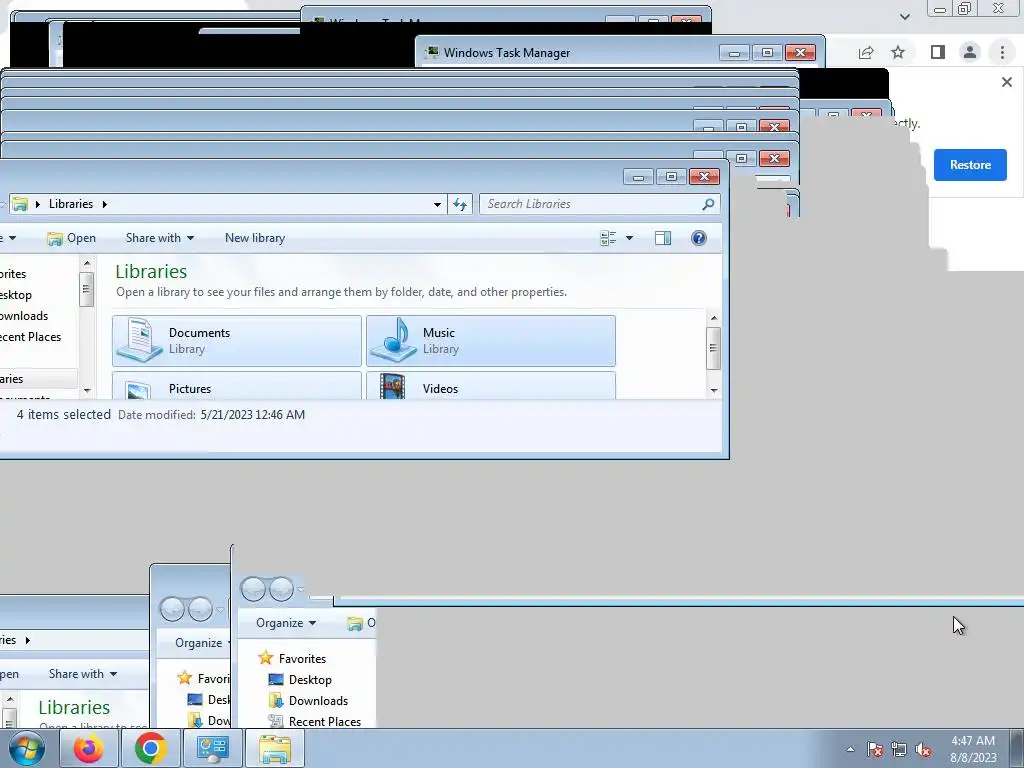This screenshot has width=1024, height=768.
Task: Click the muted volume tray icon
Action: (x=923, y=749)
